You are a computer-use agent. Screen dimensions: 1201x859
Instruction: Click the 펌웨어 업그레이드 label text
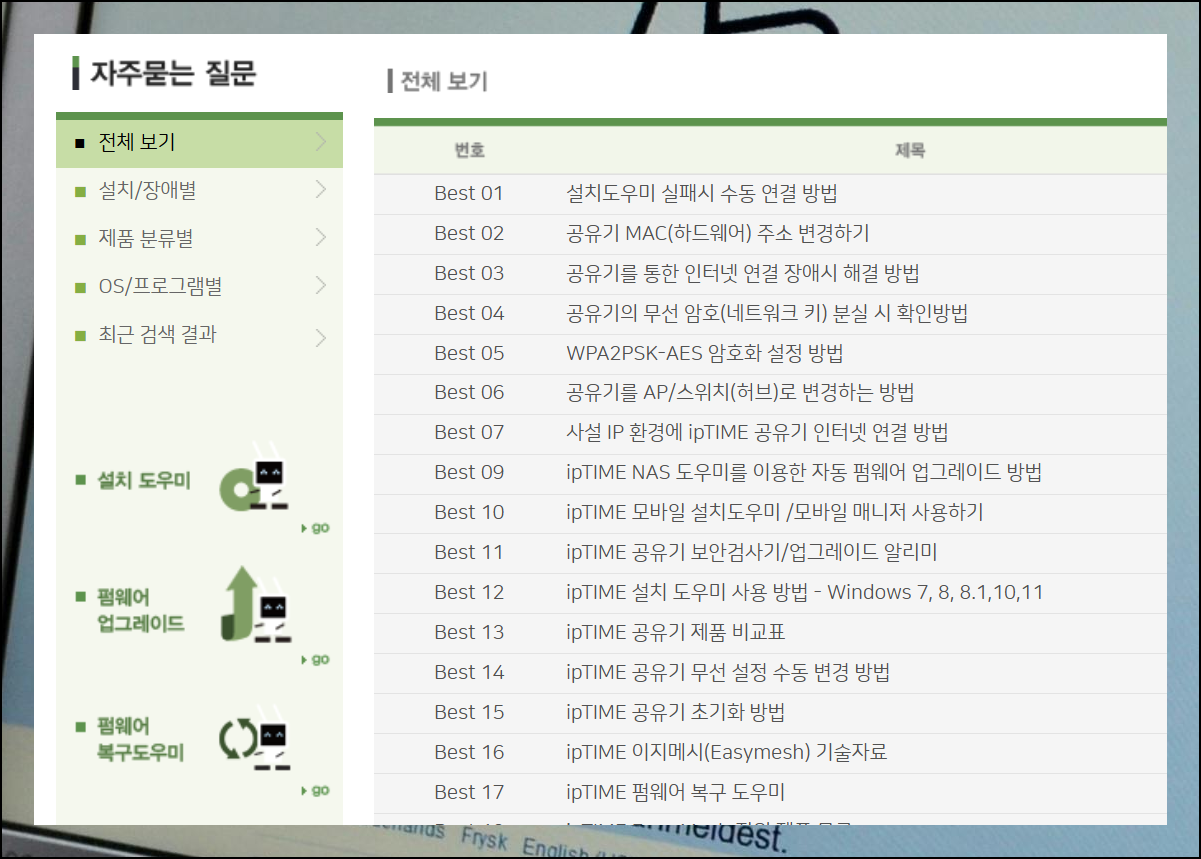[141, 611]
